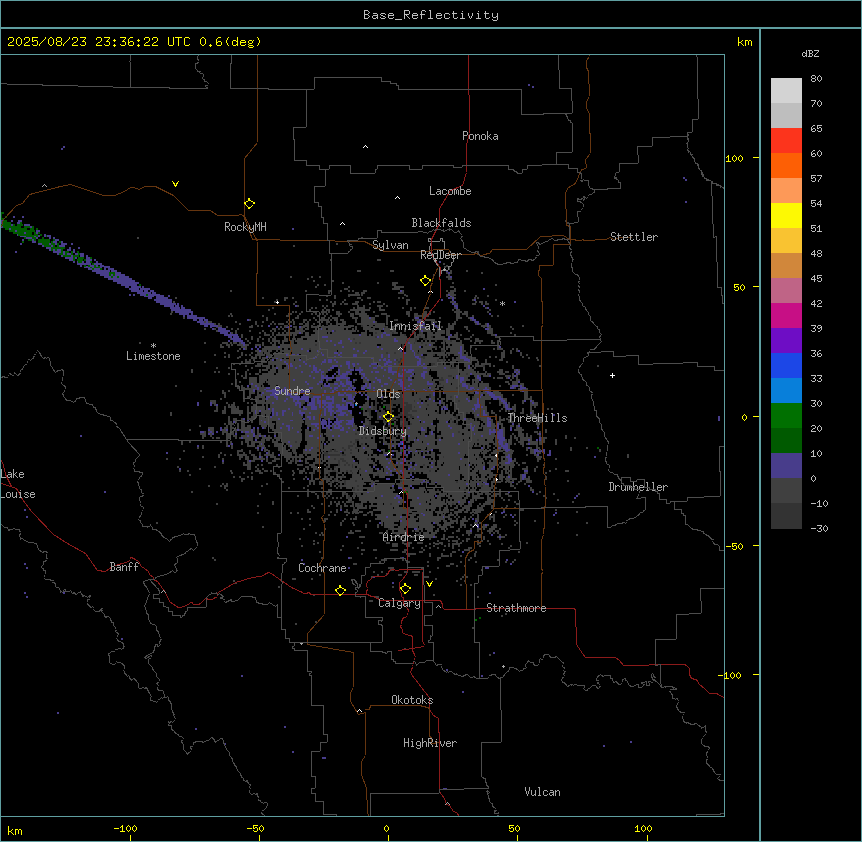862x842 pixels.
Task: Click the Stettler label
Action: pyautogui.click(x=634, y=237)
